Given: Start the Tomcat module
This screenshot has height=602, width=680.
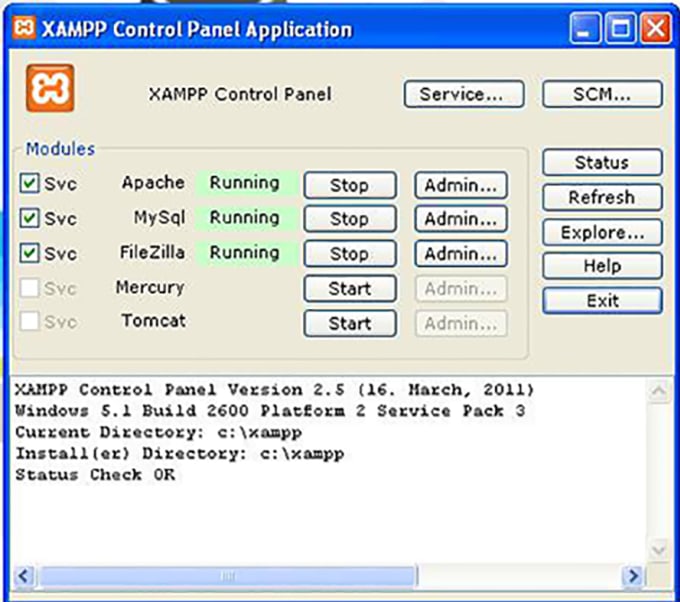Looking at the screenshot, I should [x=350, y=323].
